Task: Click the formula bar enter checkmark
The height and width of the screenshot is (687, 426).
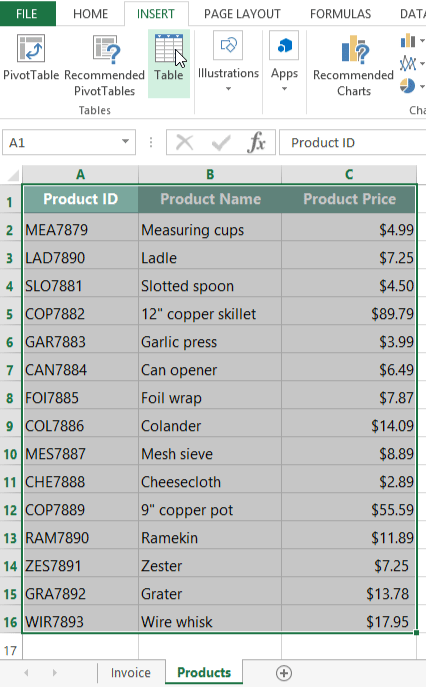Action: pyautogui.click(x=220, y=142)
